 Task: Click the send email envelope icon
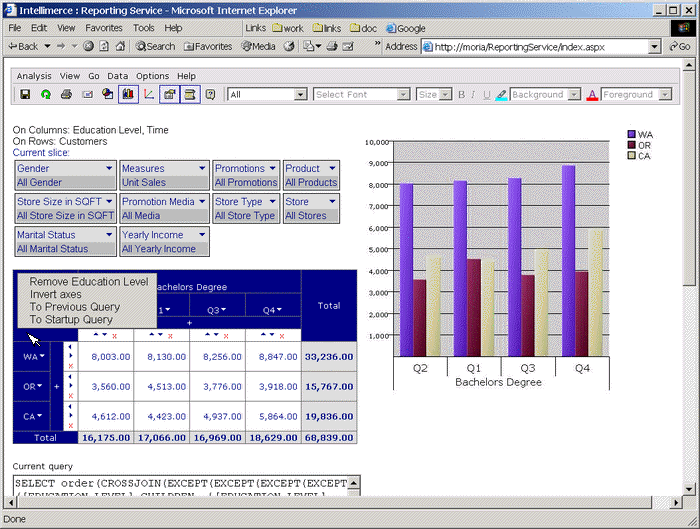pyautogui.click(x=88, y=94)
